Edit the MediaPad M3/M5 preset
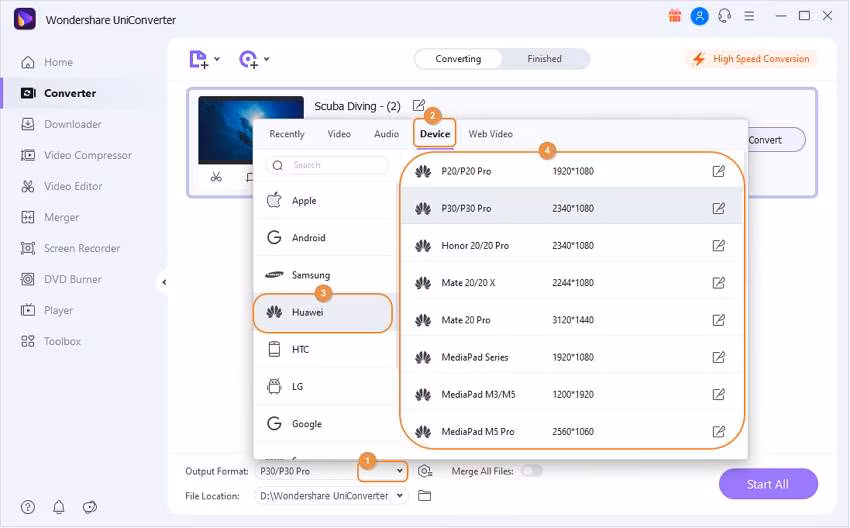 (718, 394)
